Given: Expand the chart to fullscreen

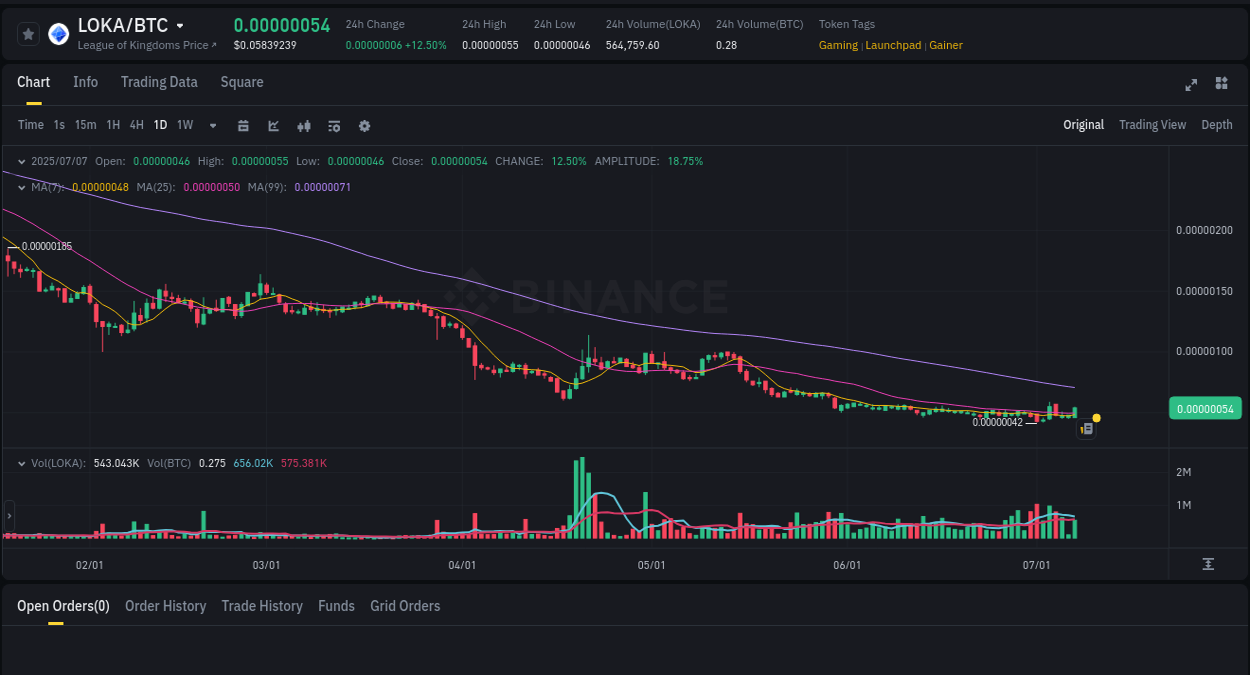Looking at the screenshot, I should click(x=1190, y=85).
